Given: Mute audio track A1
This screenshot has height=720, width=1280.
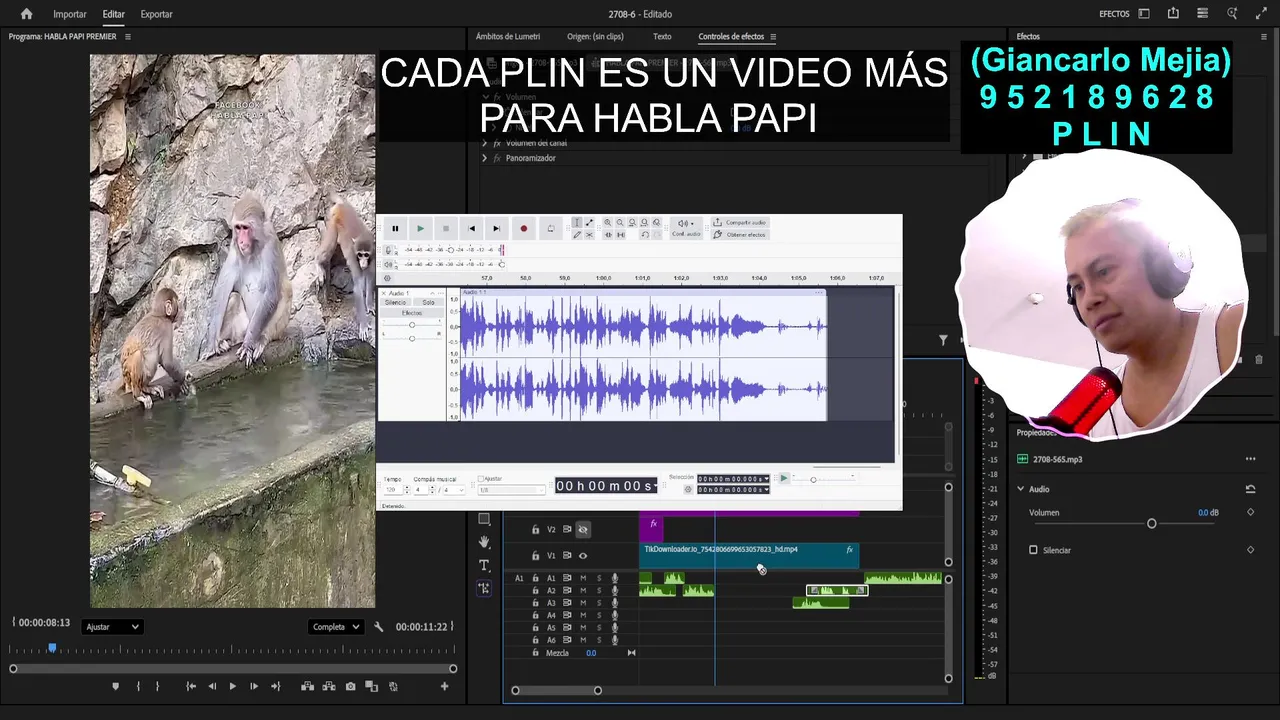Looking at the screenshot, I should pyautogui.click(x=583, y=578).
